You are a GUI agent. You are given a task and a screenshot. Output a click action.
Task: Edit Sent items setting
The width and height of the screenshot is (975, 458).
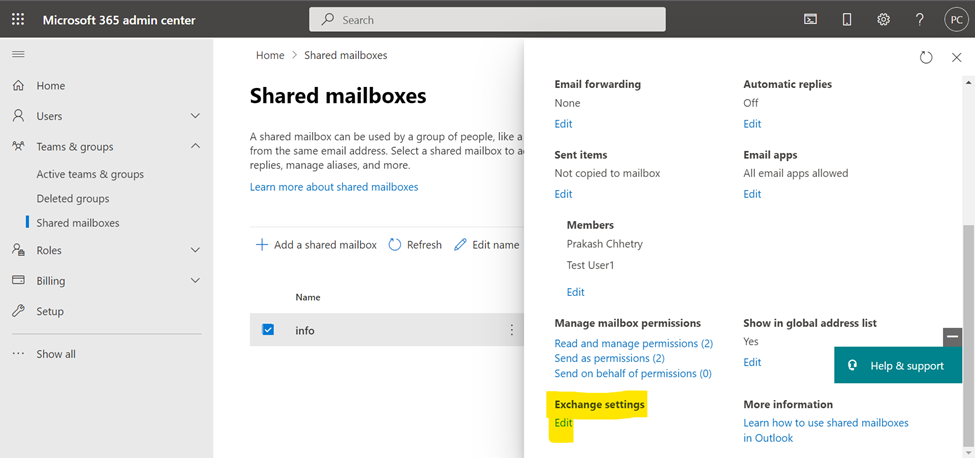563,194
